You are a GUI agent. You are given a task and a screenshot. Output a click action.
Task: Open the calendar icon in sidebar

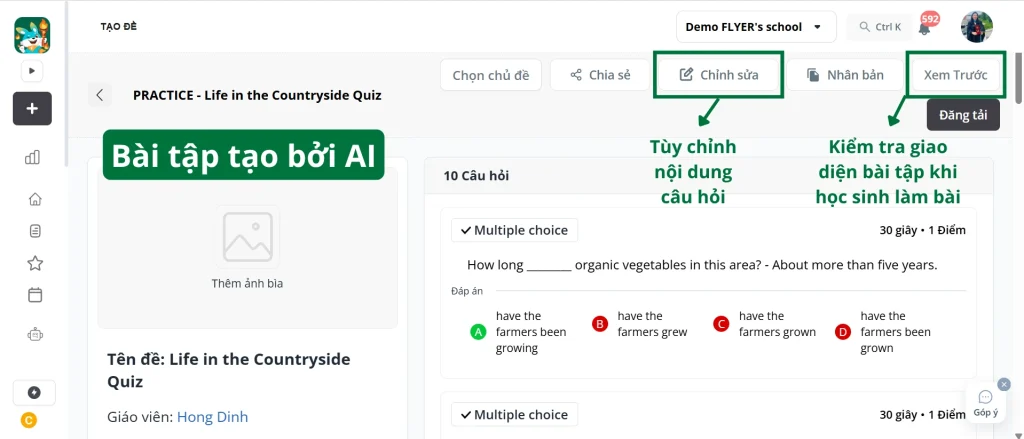point(35,295)
